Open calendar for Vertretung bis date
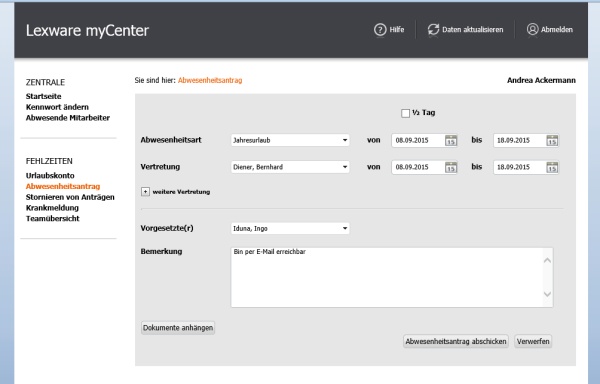 [x=552, y=167]
